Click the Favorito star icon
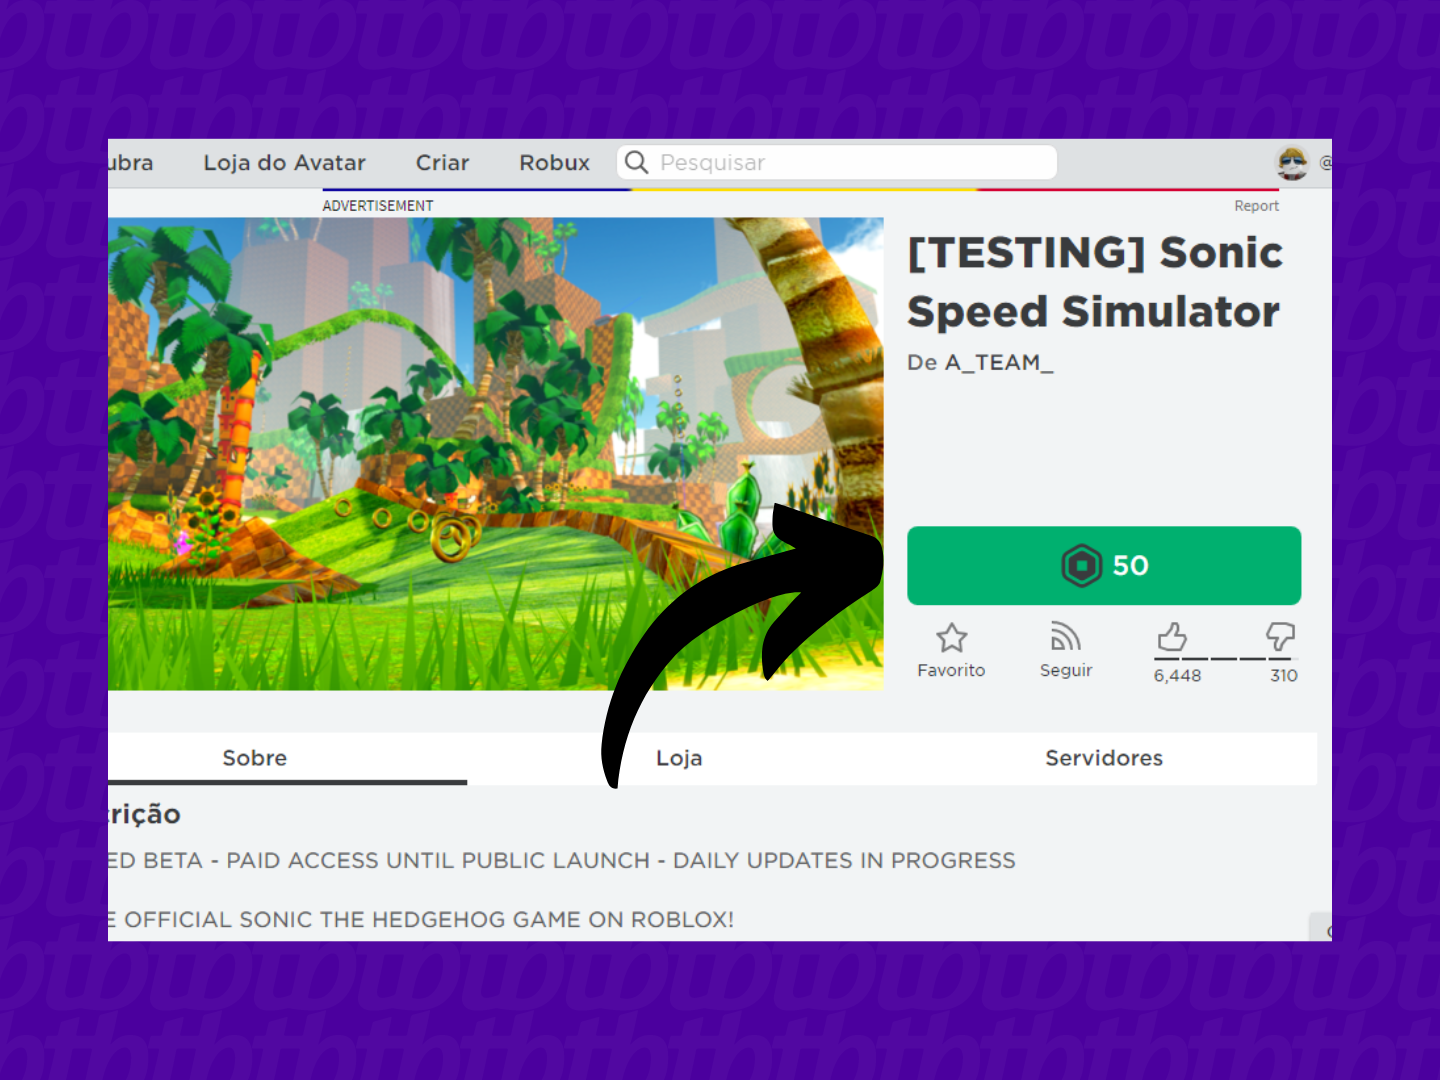Image resolution: width=1440 pixels, height=1080 pixels. point(951,637)
